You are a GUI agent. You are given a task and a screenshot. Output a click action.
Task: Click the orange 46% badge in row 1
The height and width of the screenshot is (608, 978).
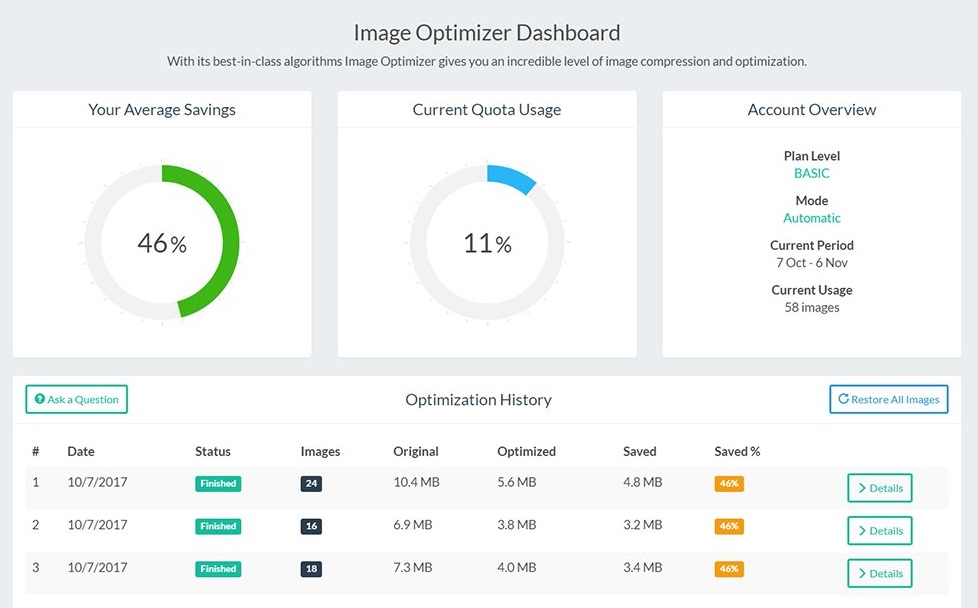(729, 483)
